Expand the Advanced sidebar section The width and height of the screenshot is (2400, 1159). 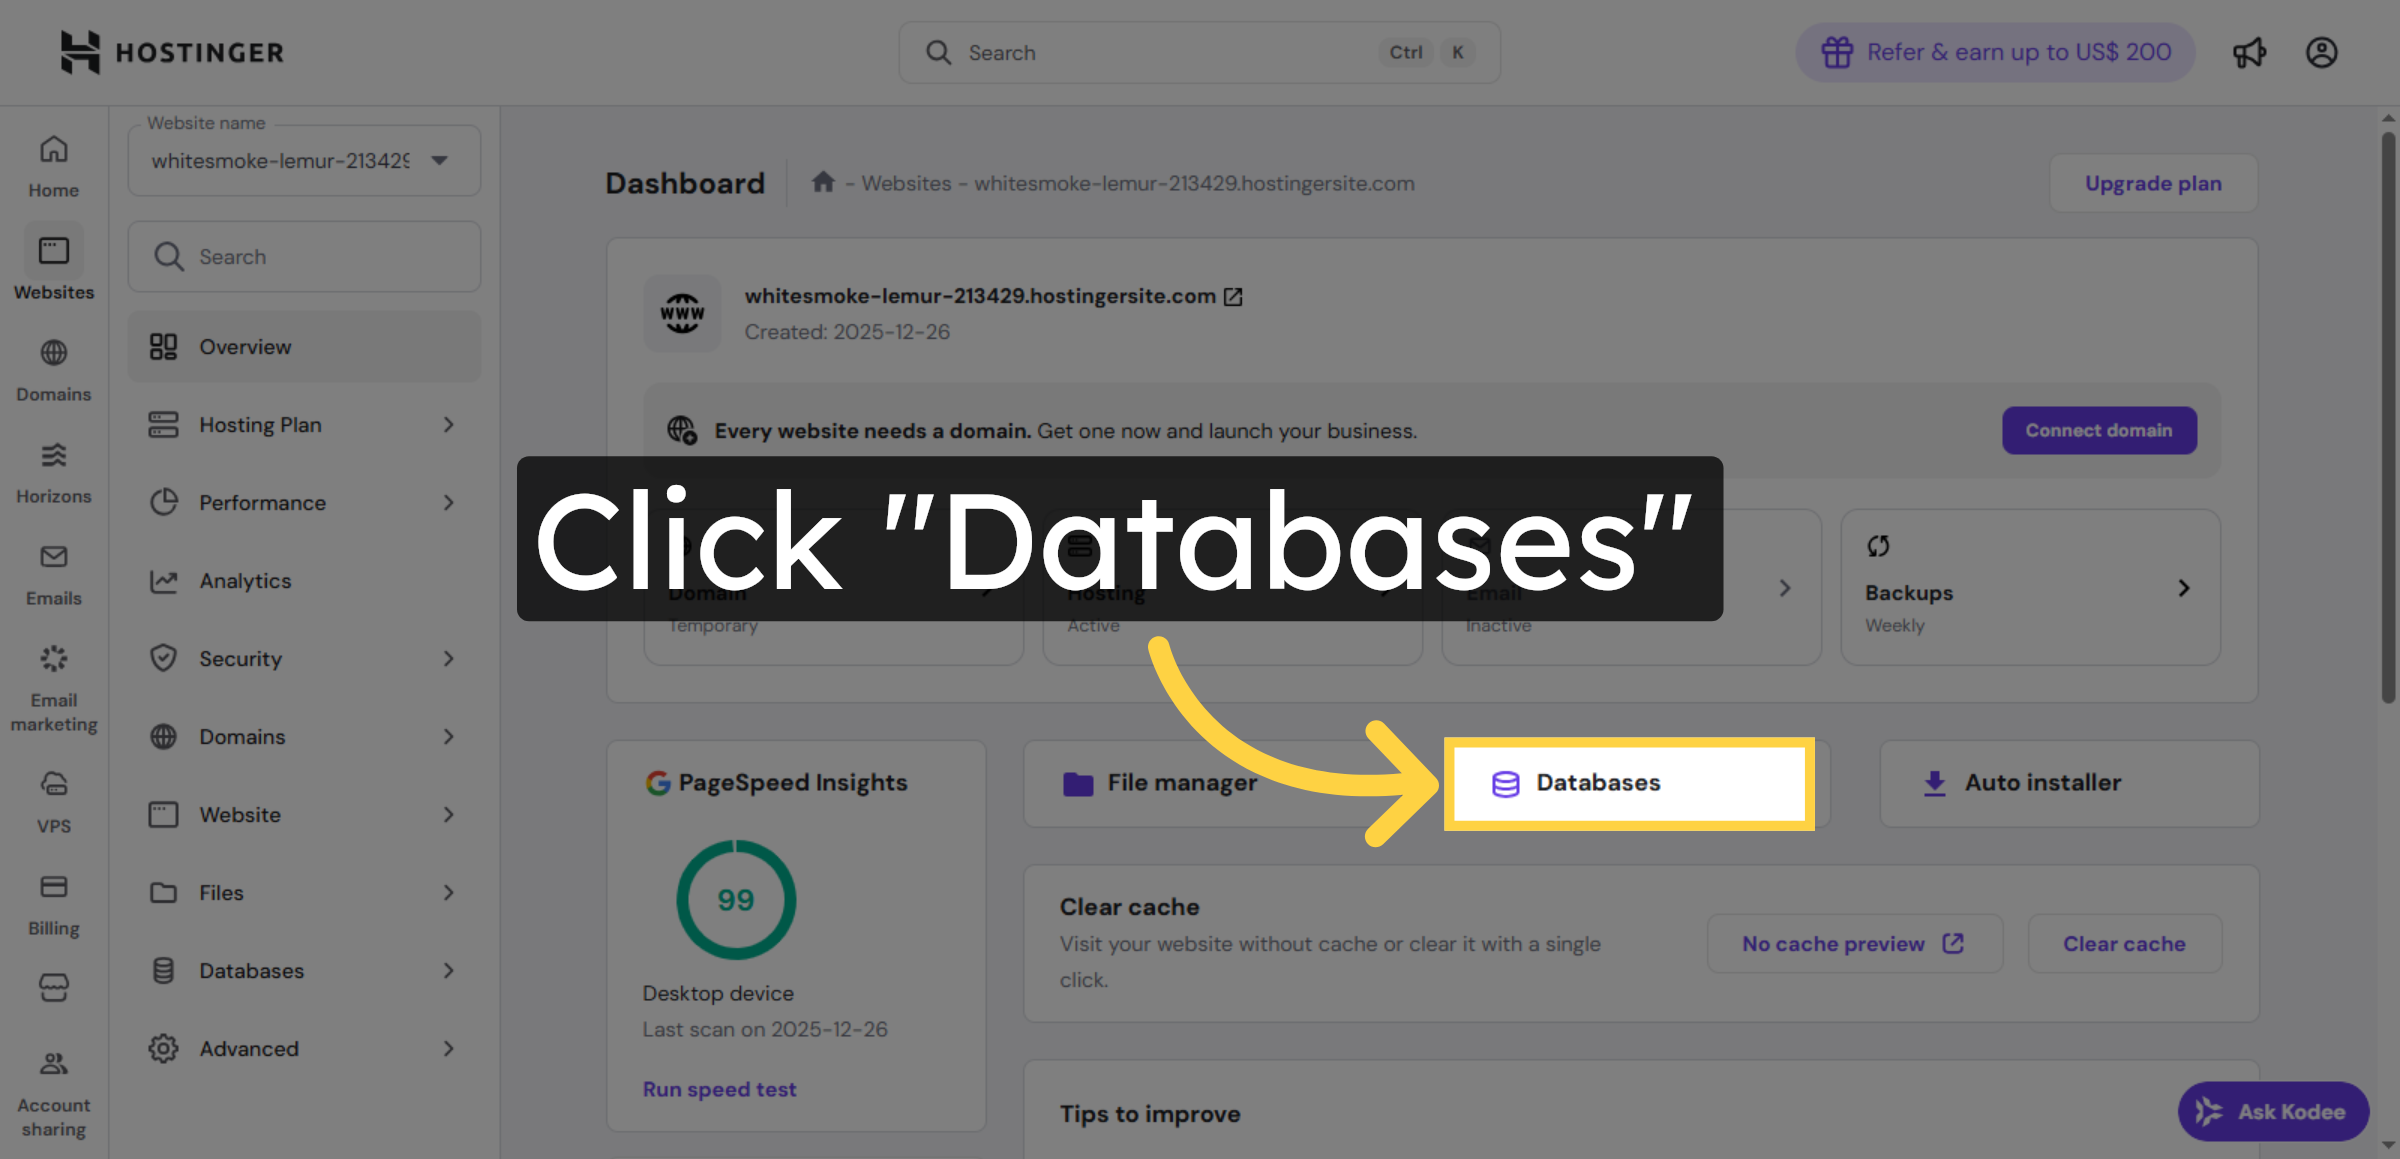[303, 1048]
